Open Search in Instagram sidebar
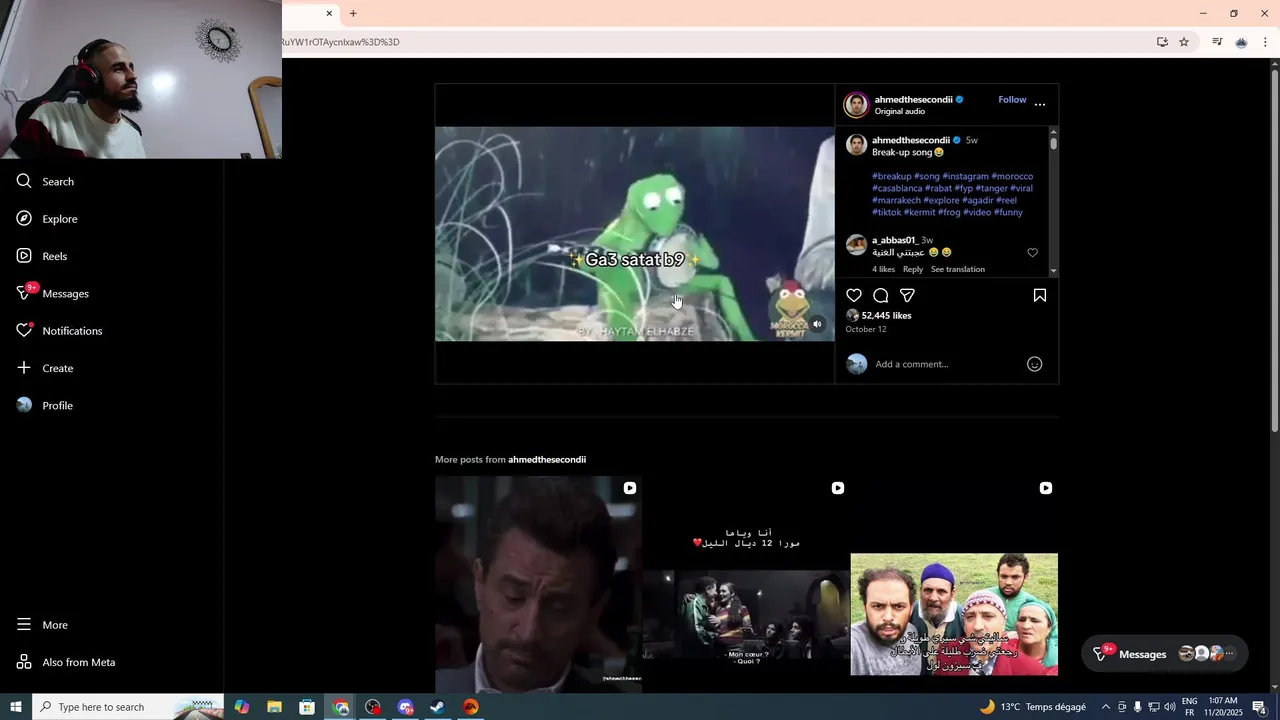 (x=45, y=181)
